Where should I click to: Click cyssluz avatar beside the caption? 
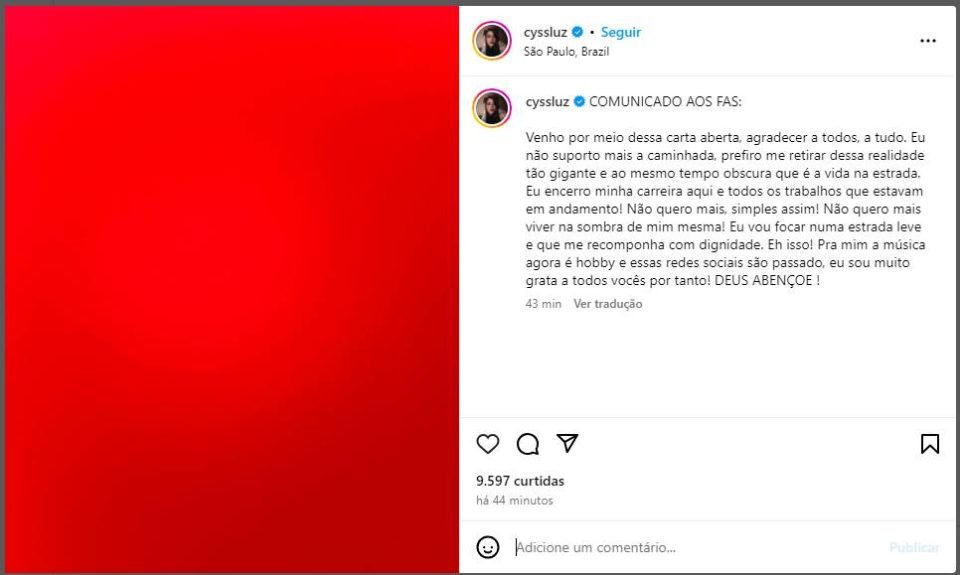point(492,108)
